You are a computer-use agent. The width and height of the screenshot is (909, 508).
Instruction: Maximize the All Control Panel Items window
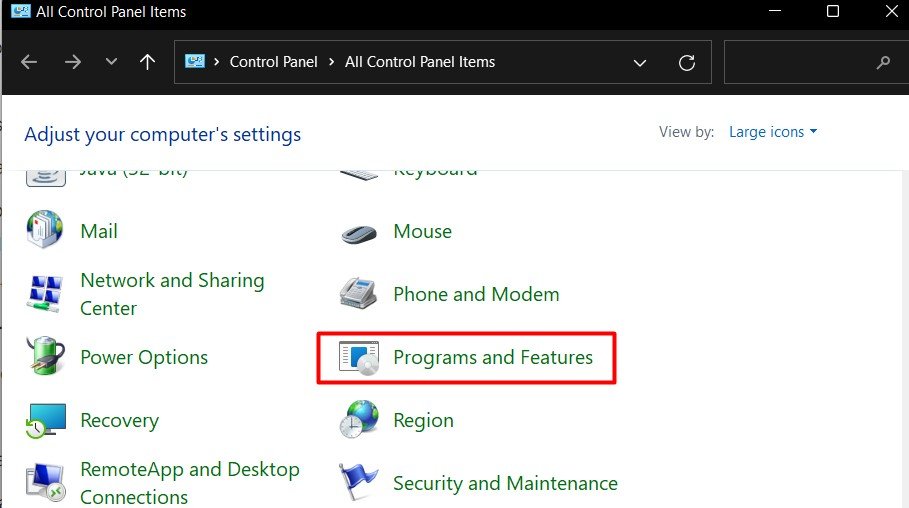(833, 11)
